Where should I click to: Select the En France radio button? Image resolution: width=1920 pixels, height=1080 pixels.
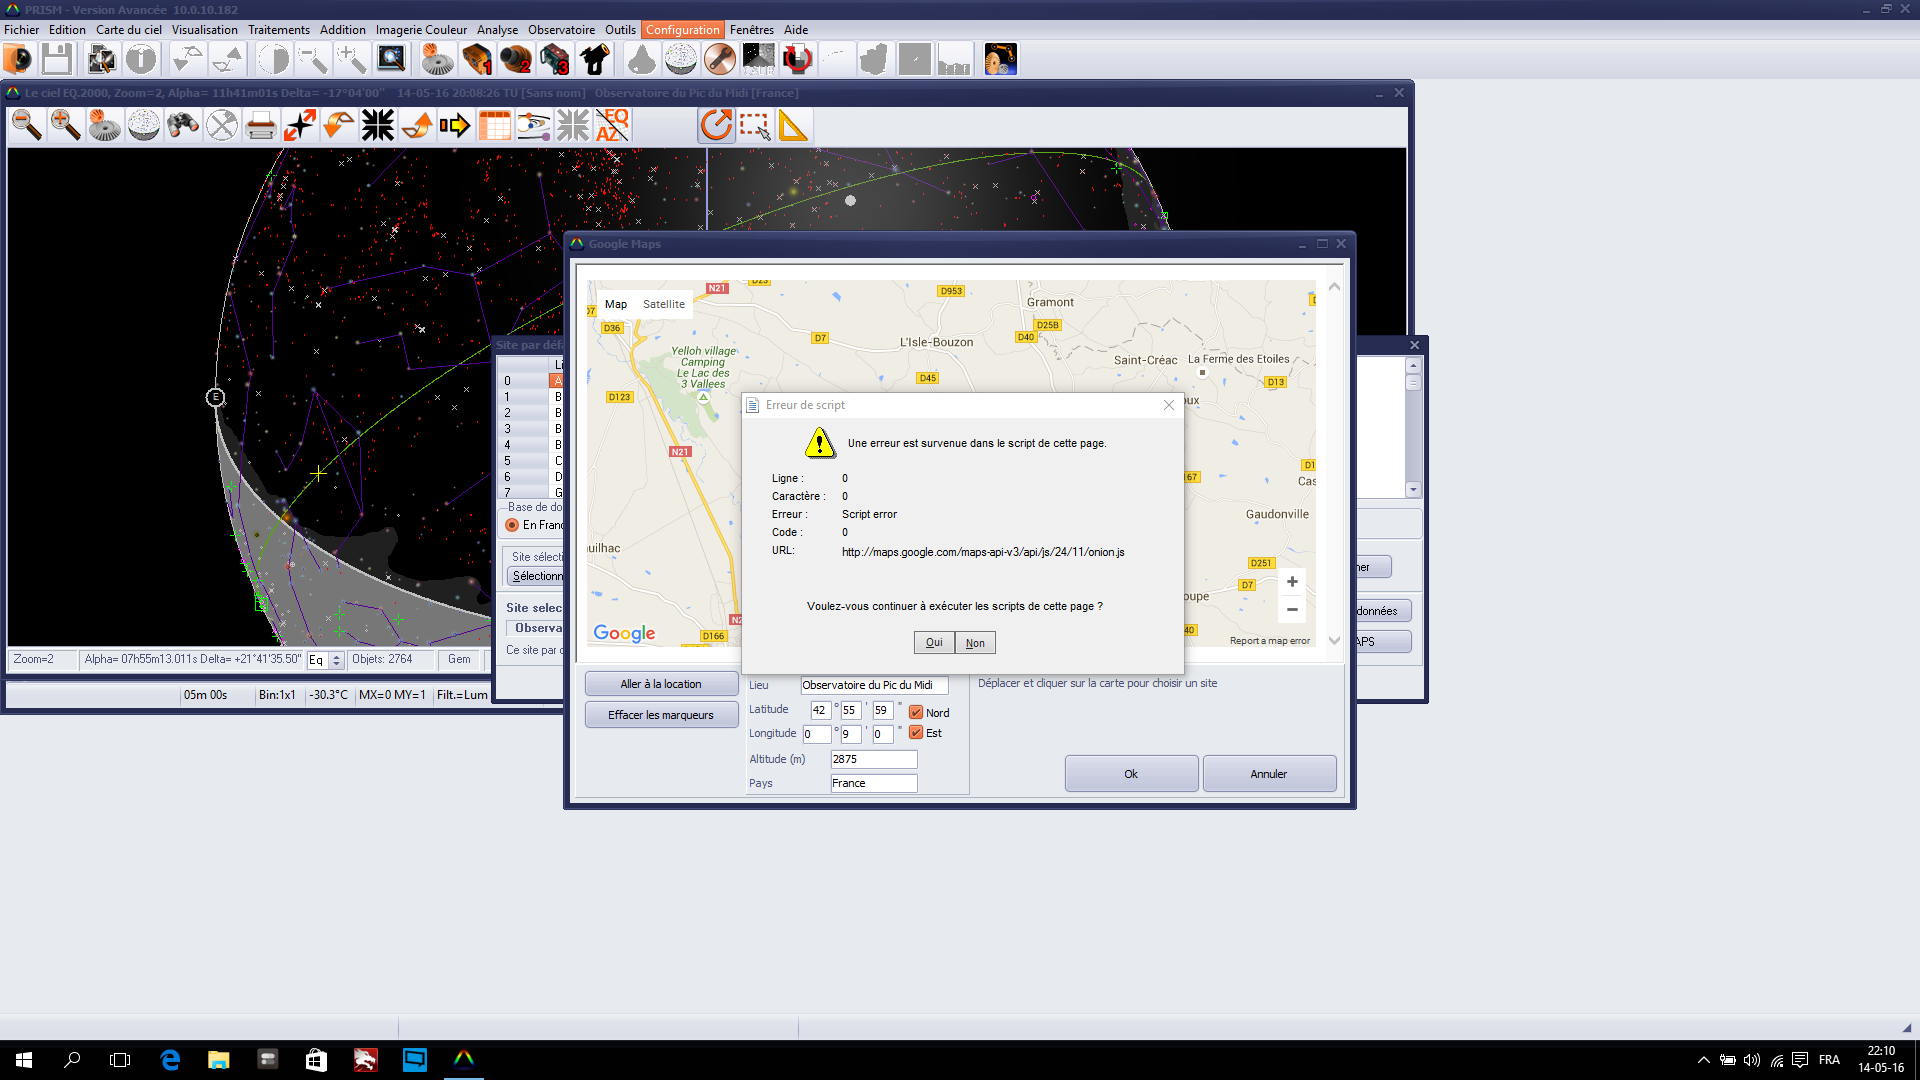[x=512, y=525]
